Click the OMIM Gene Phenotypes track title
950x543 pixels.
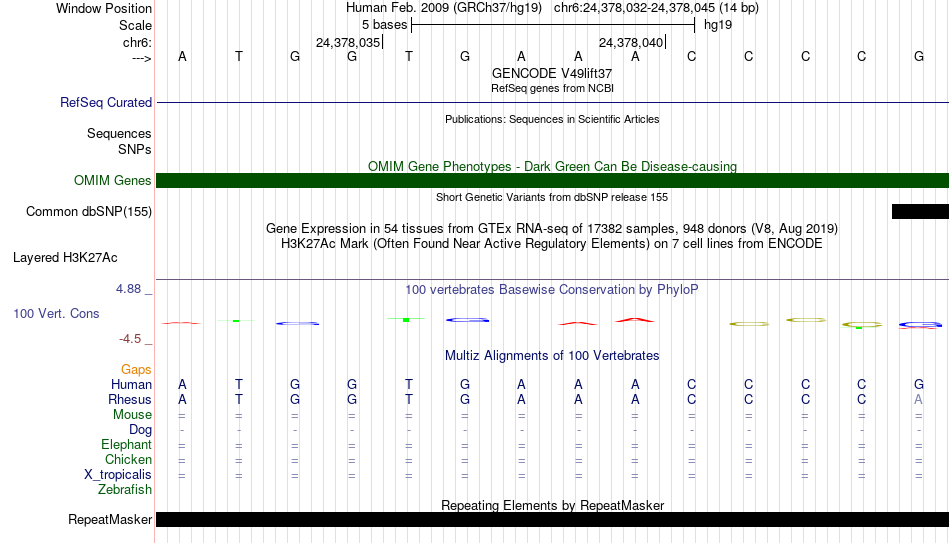click(x=552, y=166)
